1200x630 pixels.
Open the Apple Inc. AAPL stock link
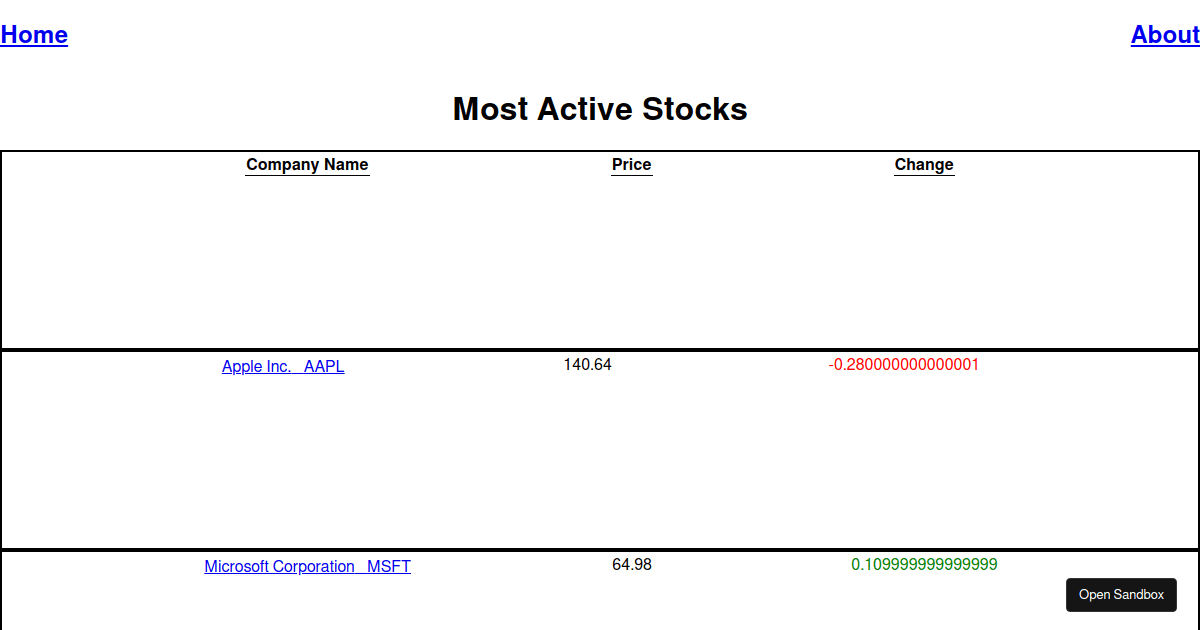click(283, 366)
